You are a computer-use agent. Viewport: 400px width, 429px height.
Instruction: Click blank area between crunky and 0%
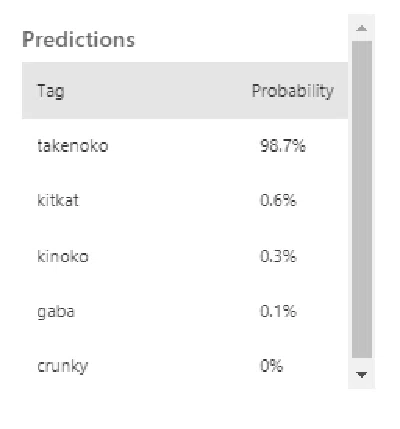[174, 366]
